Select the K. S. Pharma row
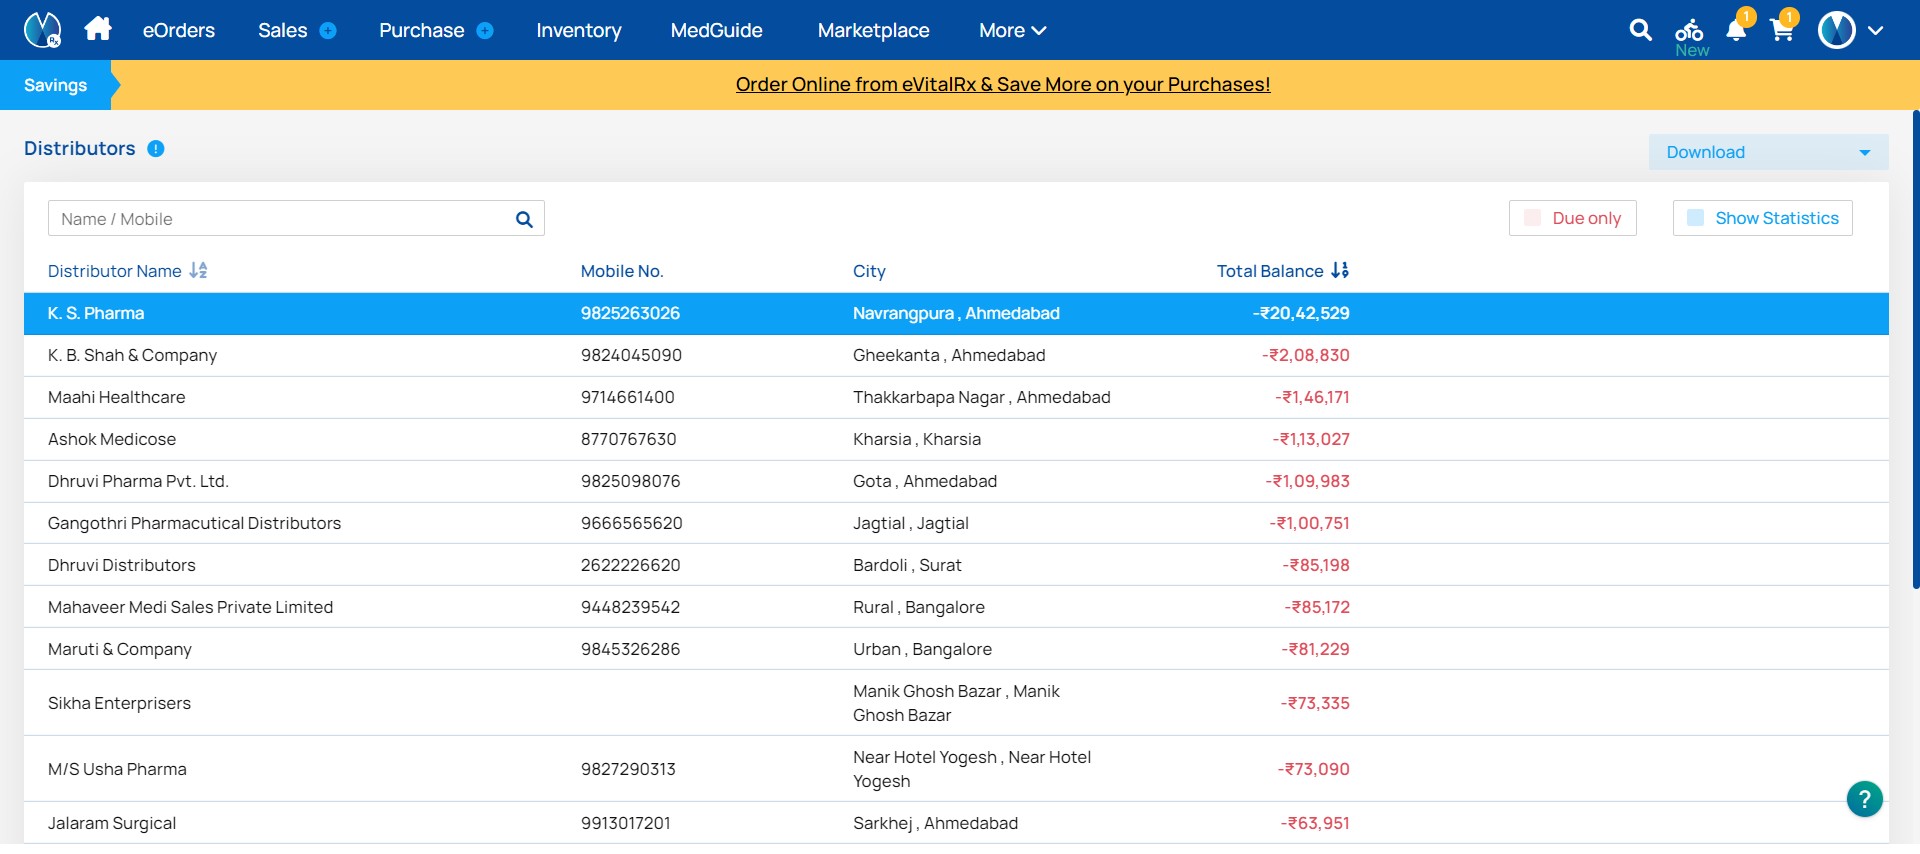This screenshot has height=854, width=1920. click(x=956, y=313)
